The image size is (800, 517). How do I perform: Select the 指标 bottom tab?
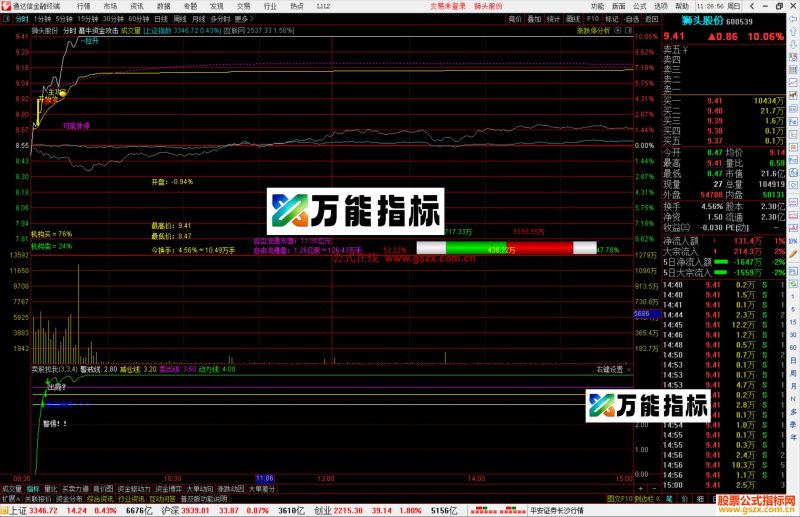pyautogui.click(x=33, y=489)
